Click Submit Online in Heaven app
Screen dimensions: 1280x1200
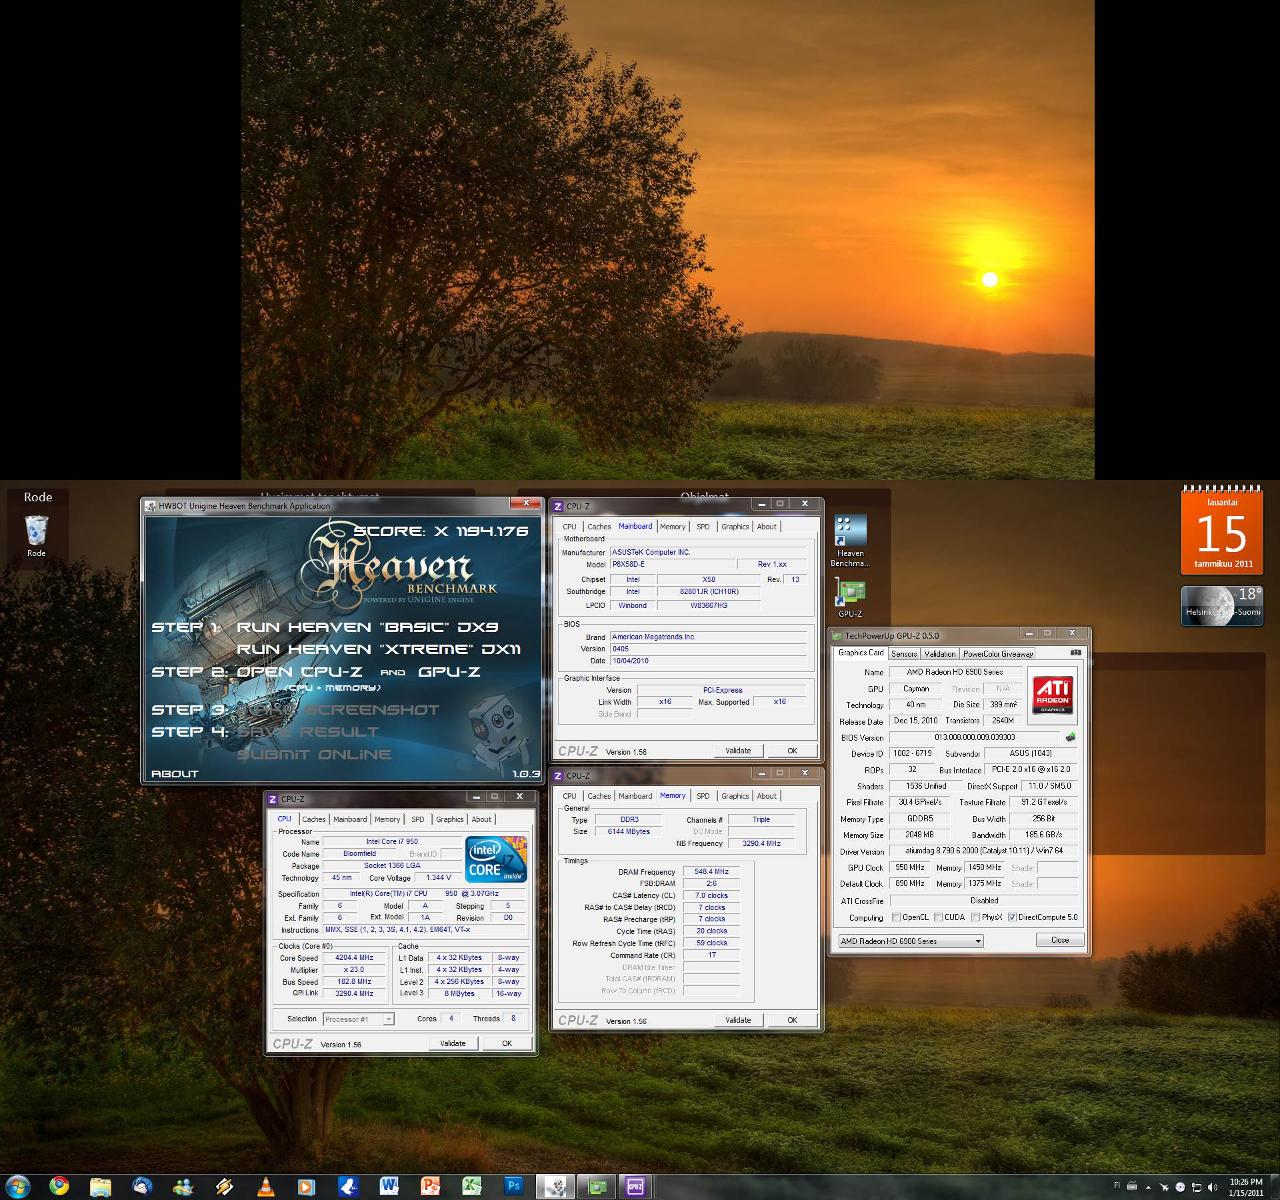[x=314, y=755]
